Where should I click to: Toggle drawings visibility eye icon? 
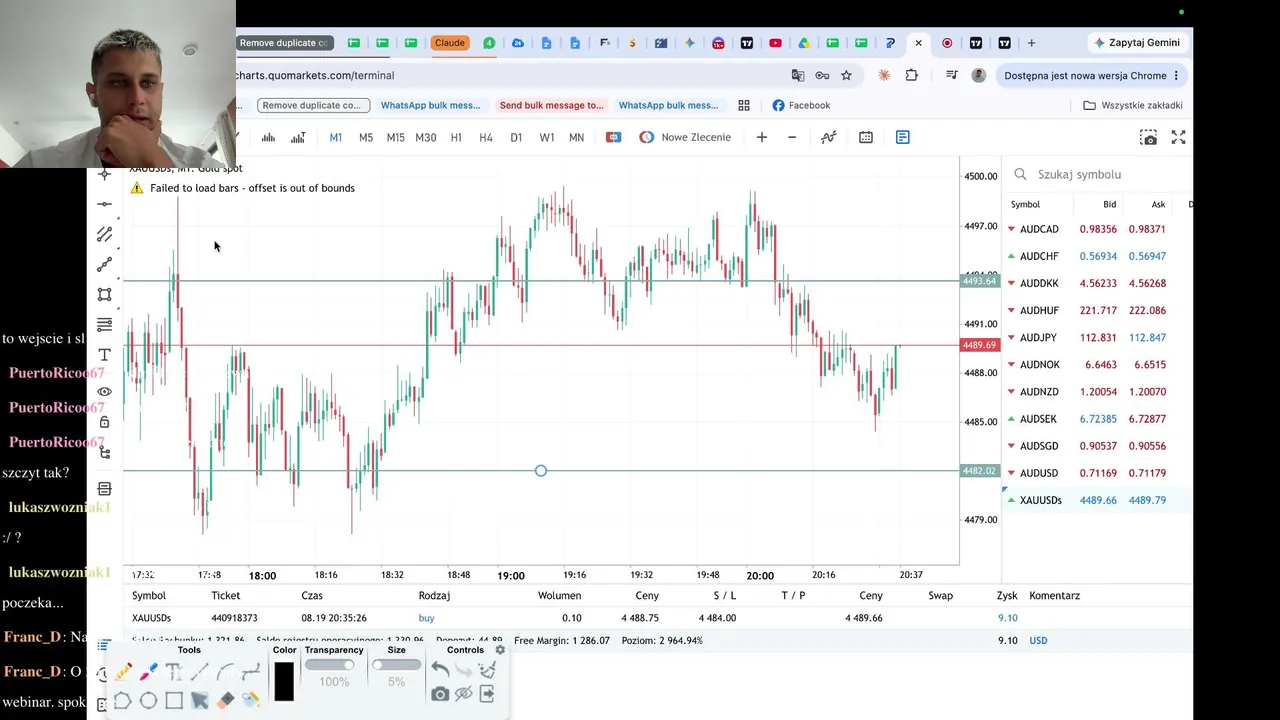(x=105, y=392)
